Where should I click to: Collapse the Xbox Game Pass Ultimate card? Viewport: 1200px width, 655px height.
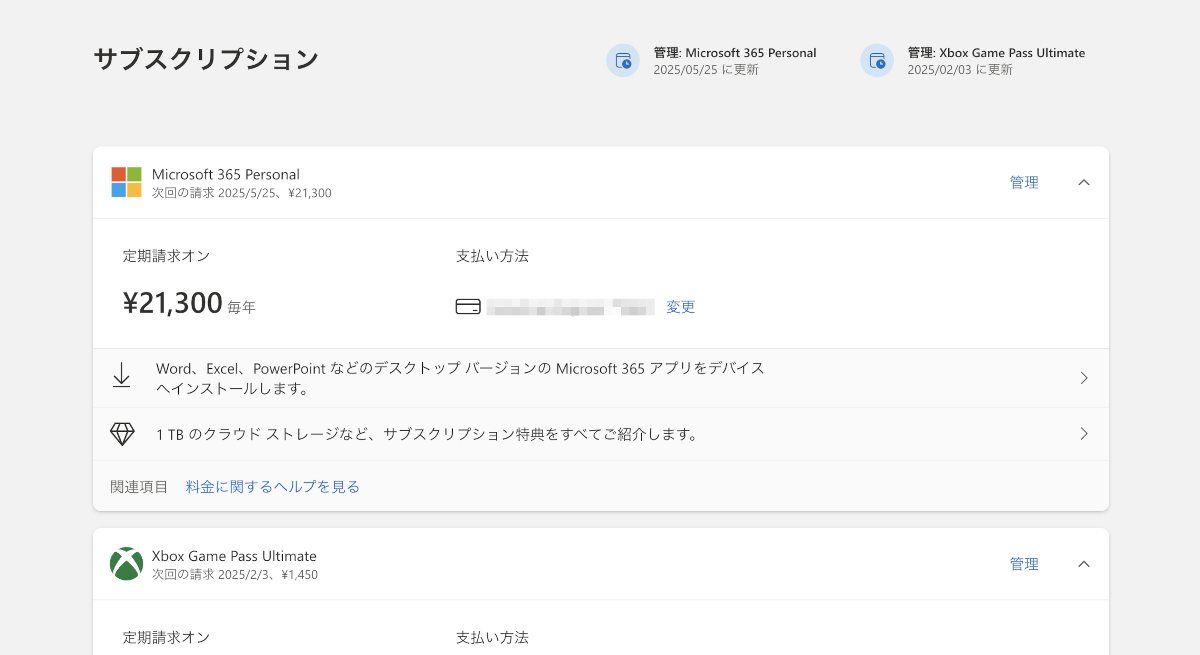(1084, 563)
